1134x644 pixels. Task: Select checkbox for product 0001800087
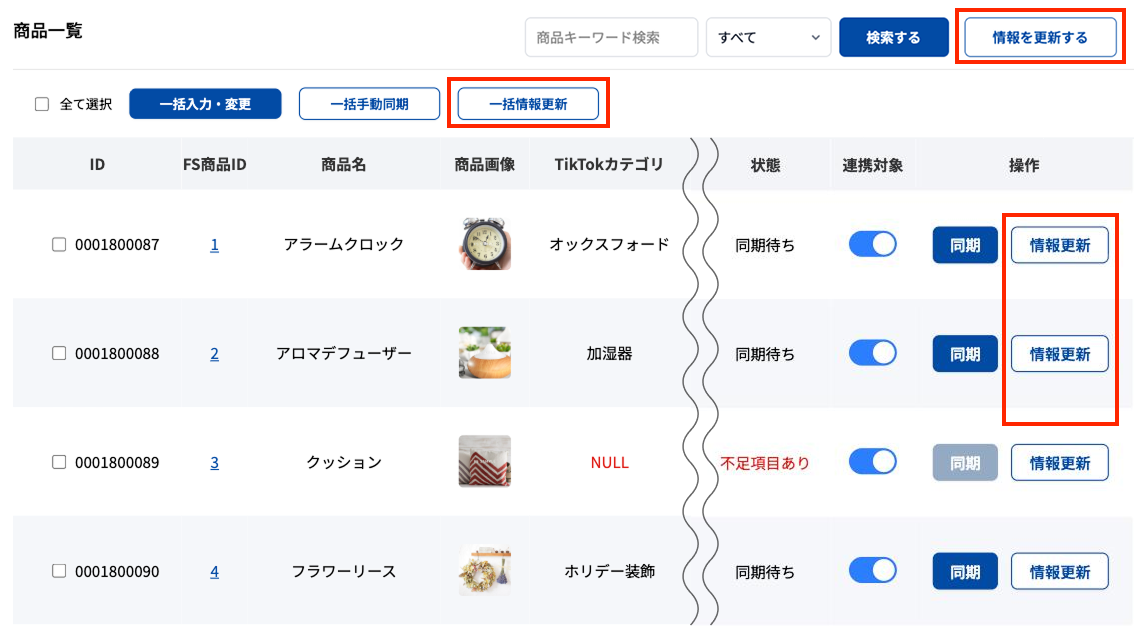[x=59, y=245]
